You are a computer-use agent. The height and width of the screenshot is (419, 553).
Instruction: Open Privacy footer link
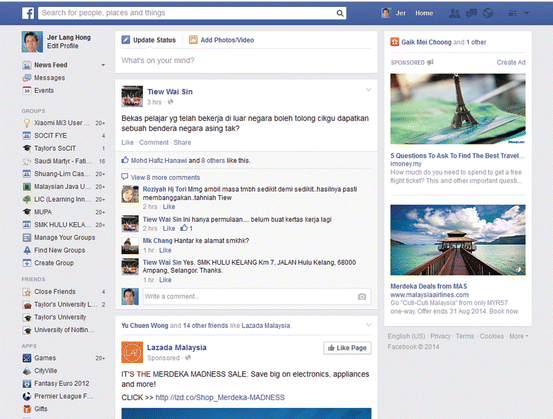[440, 336]
